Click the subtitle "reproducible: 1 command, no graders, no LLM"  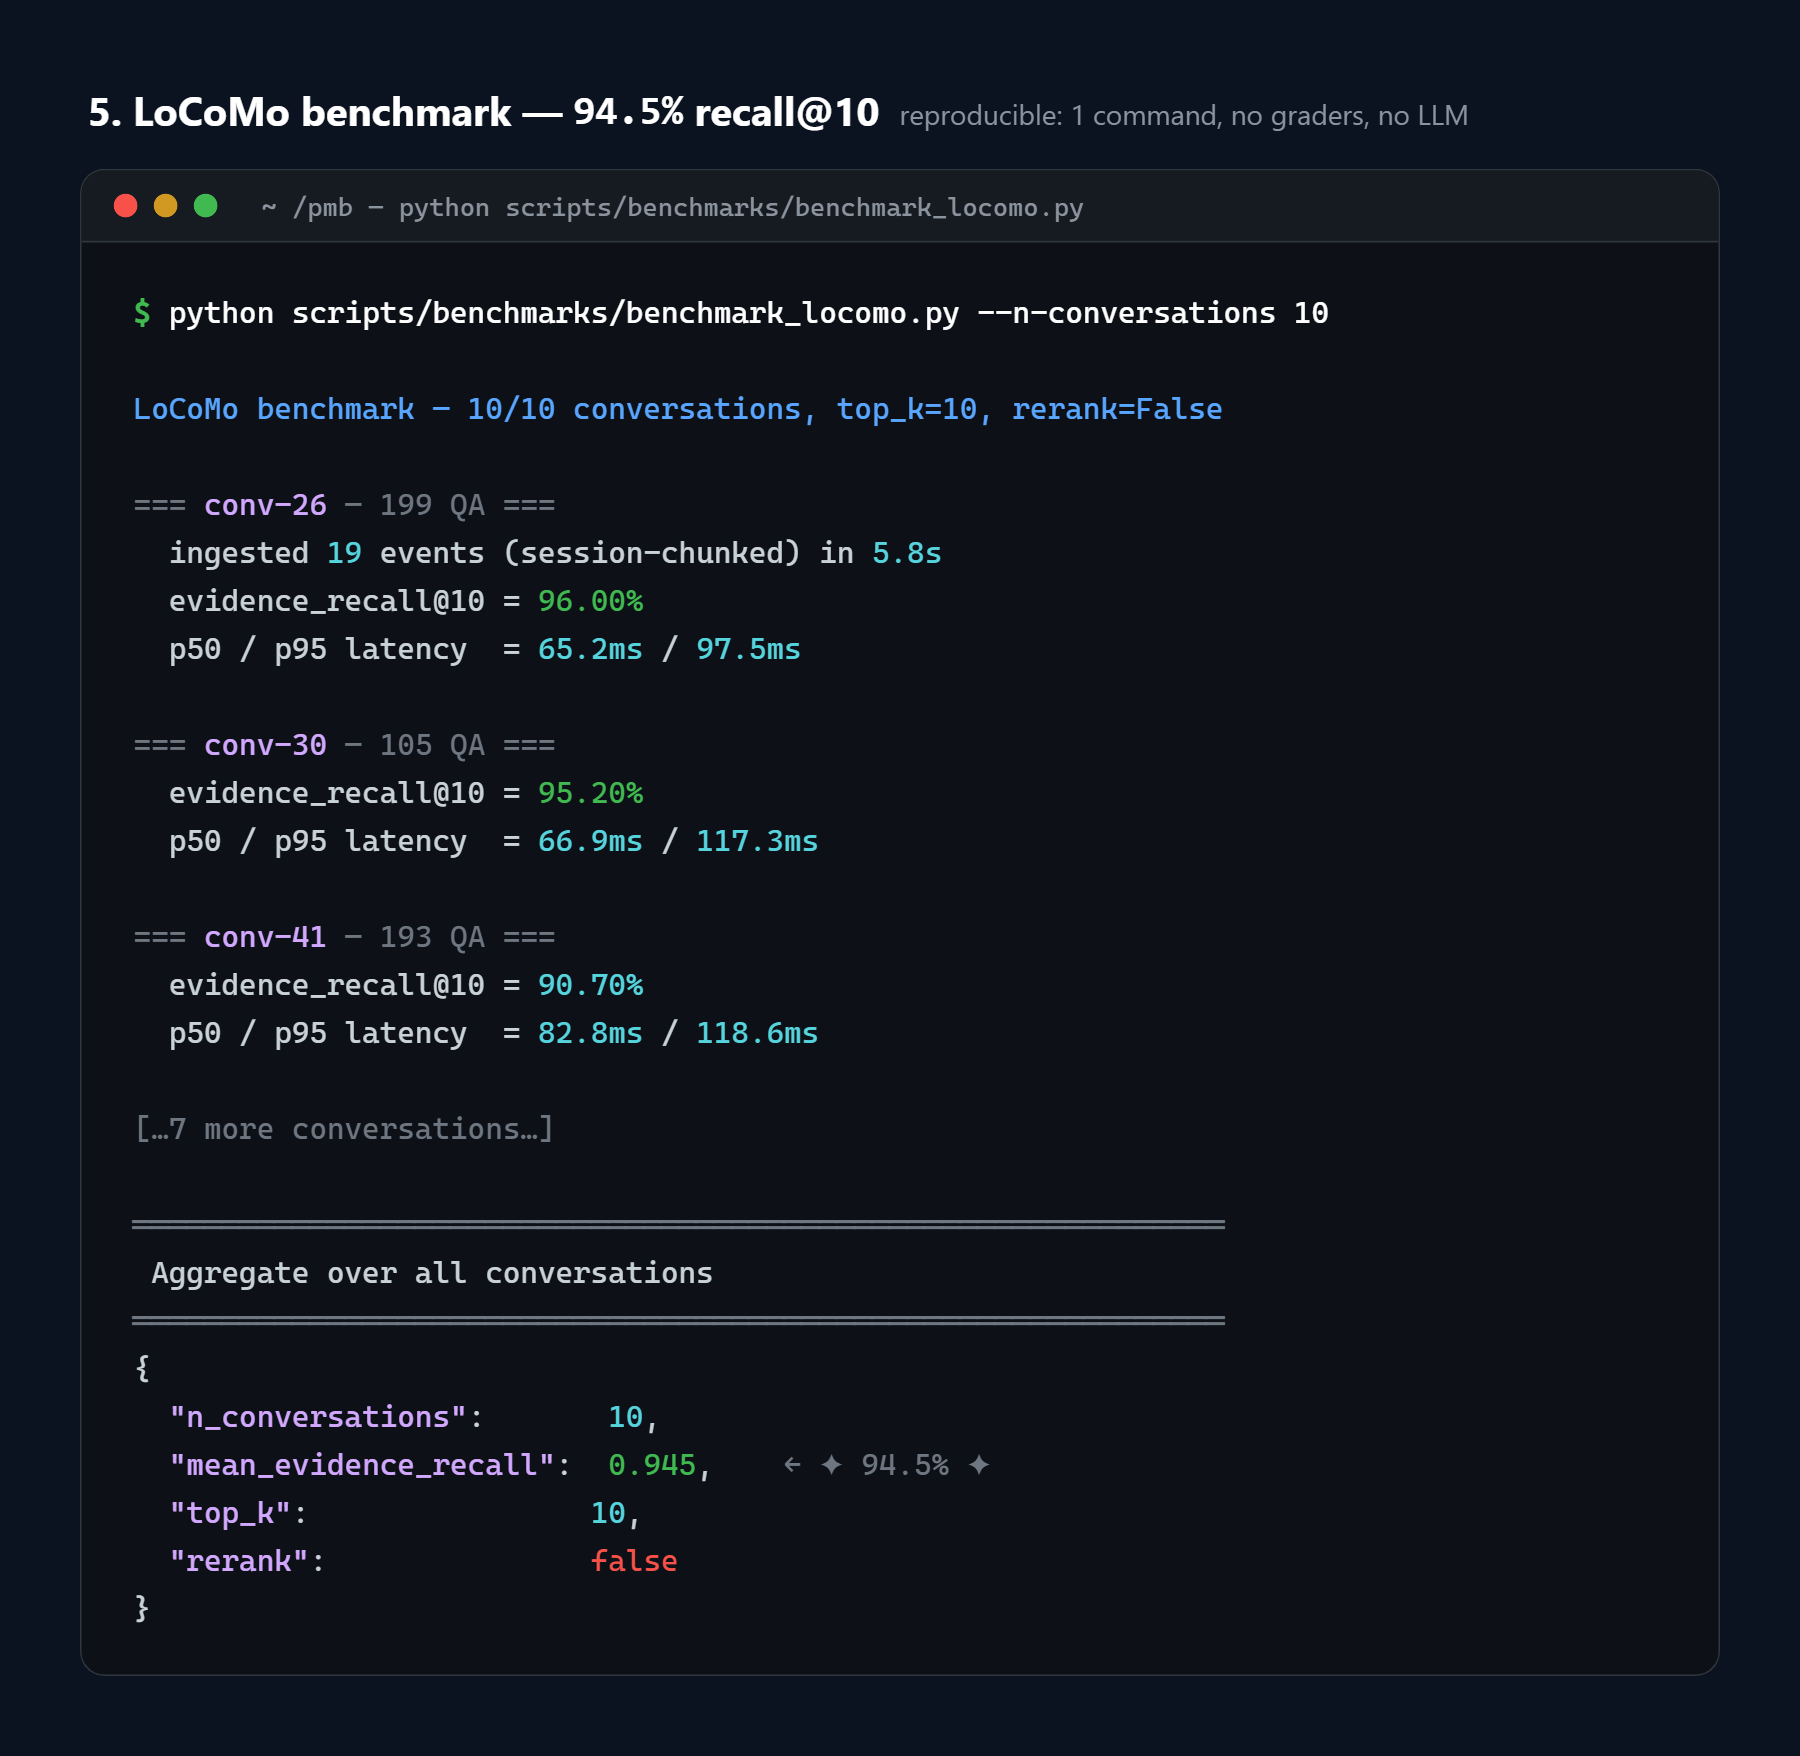click(1184, 116)
